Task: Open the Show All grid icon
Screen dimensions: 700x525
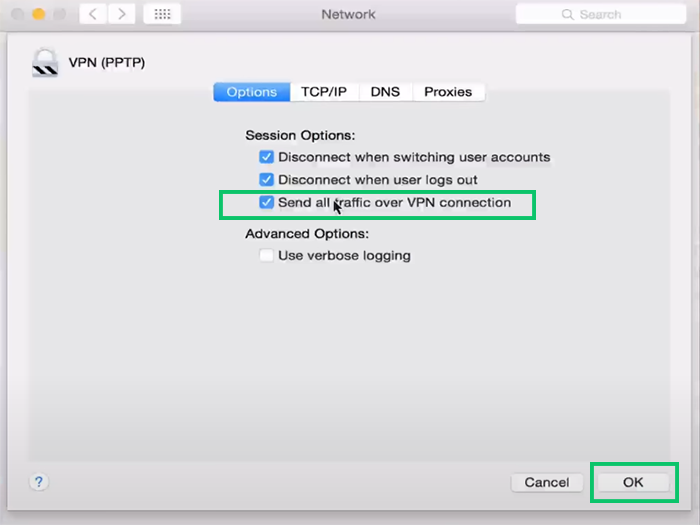Action: (162, 14)
